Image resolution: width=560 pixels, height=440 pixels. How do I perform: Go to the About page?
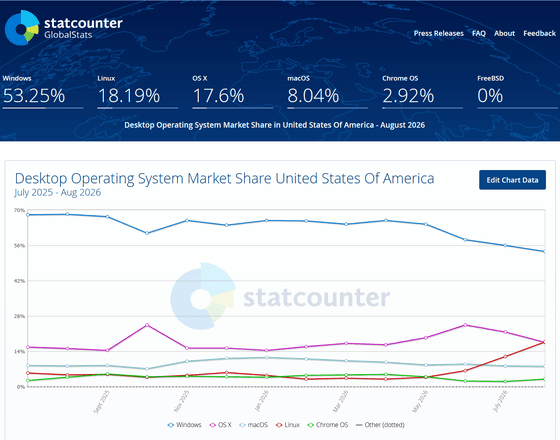(x=504, y=33)
